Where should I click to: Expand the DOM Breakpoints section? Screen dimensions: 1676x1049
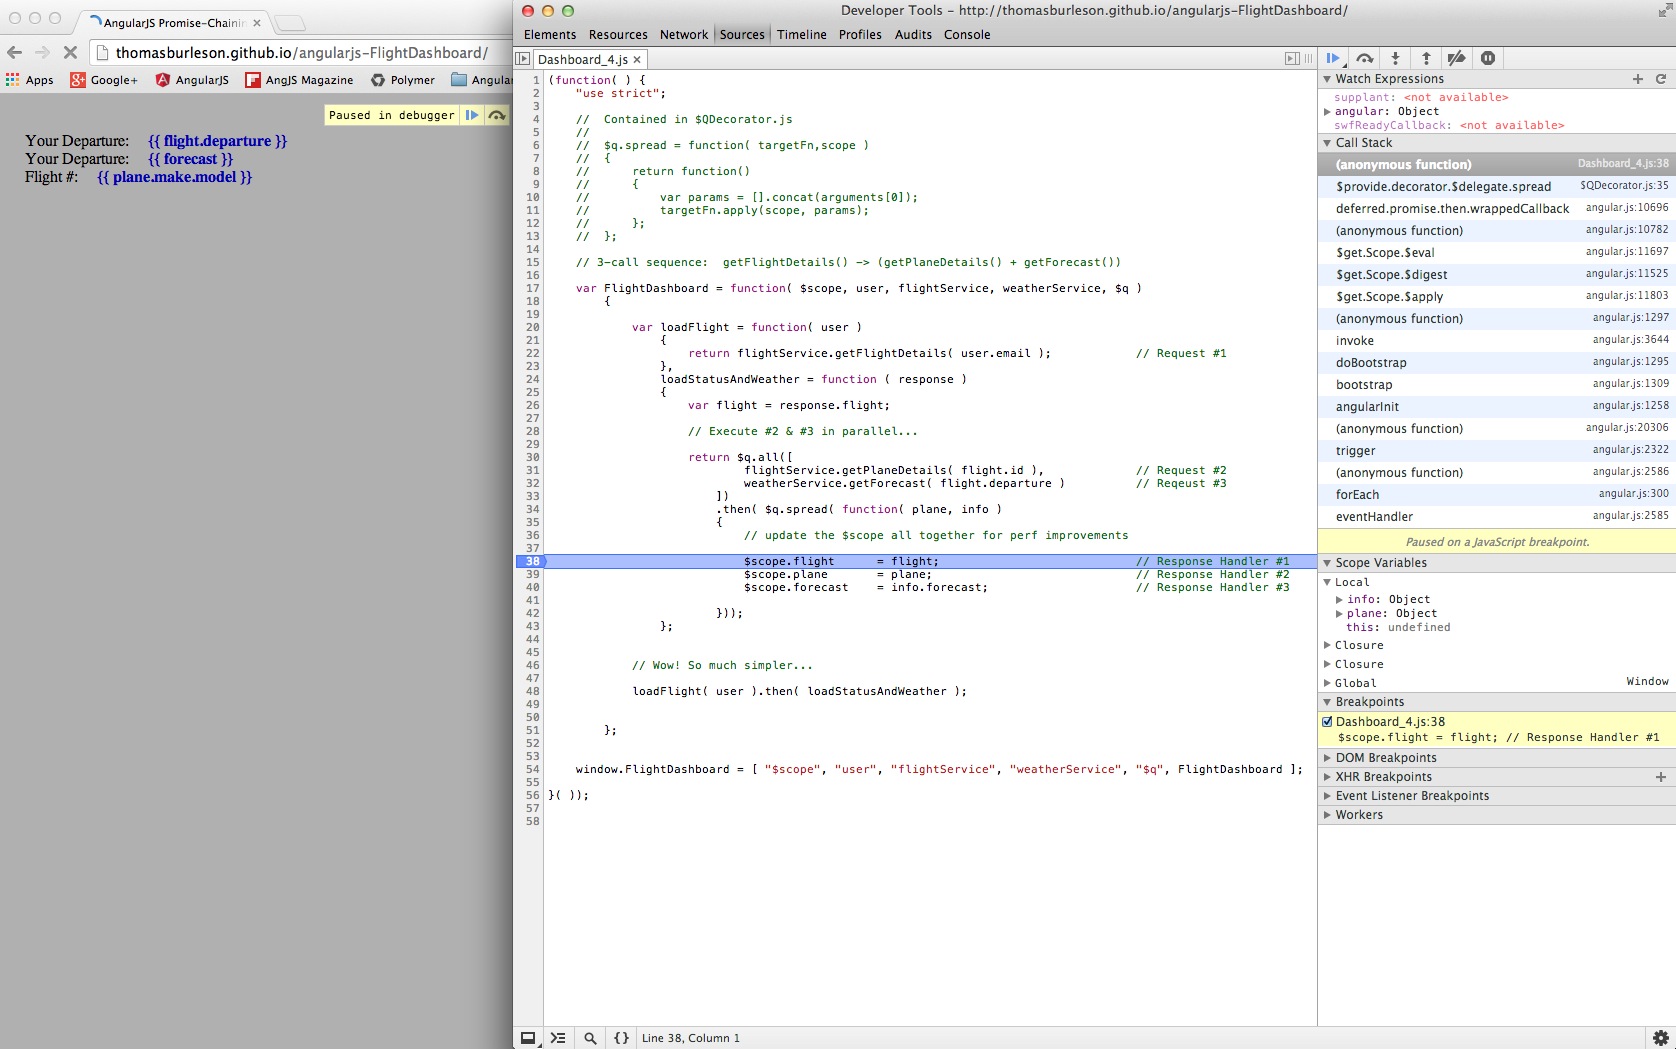pyautogui.click(x=1385, y=758)
